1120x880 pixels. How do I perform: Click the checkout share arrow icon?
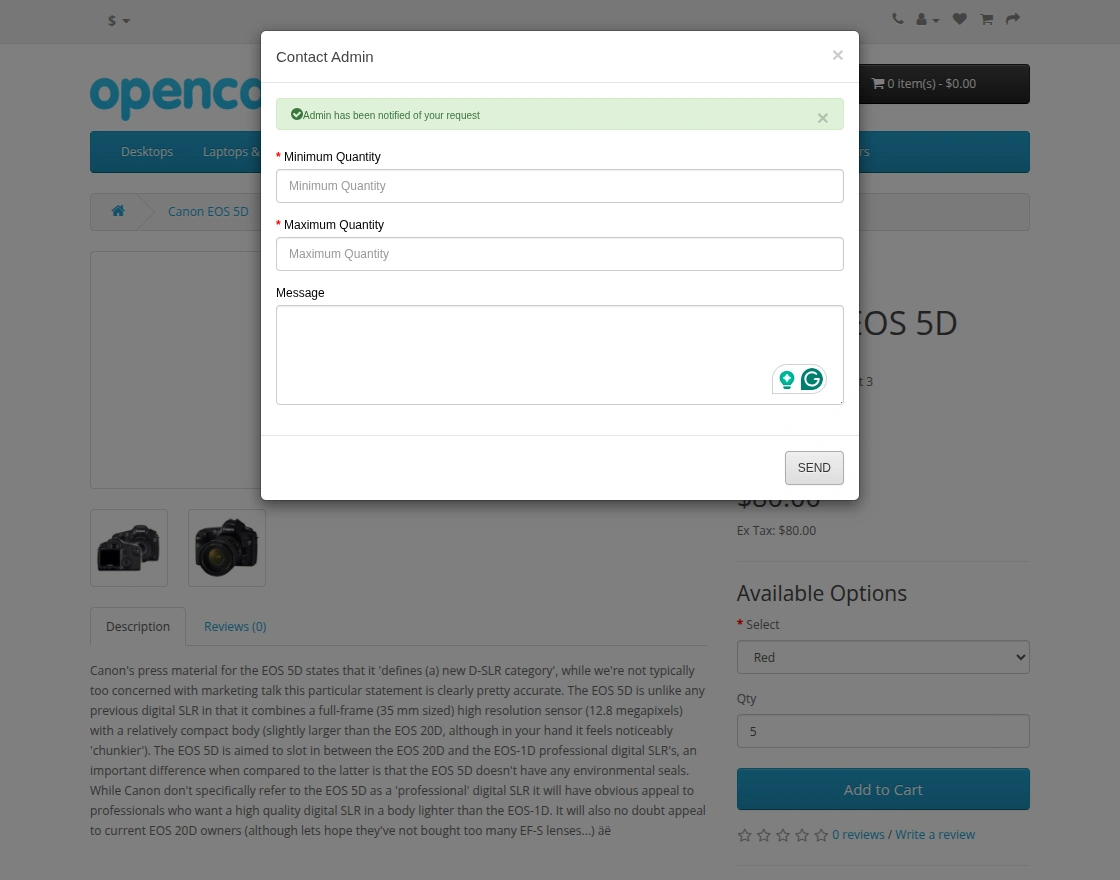click(x=1013, y=19)
